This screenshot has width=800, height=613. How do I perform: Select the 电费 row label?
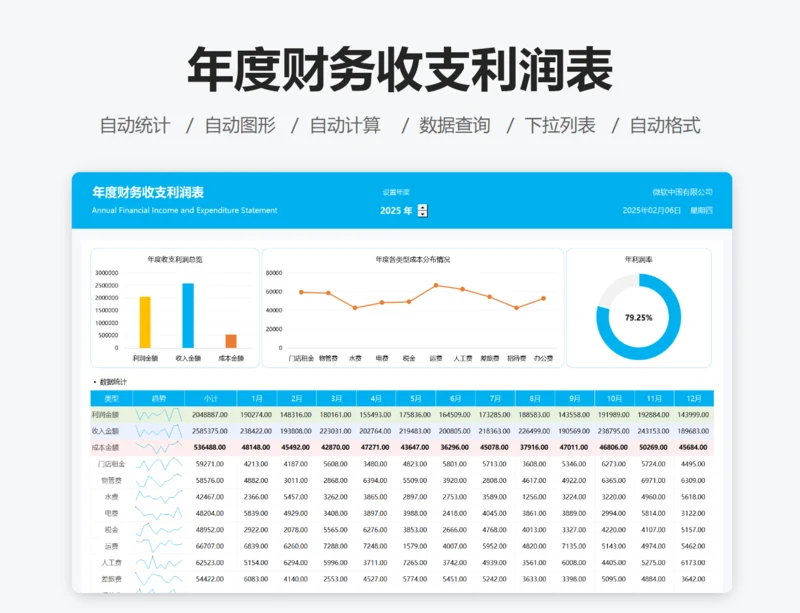pyautogui.click(x=111, y=513)
